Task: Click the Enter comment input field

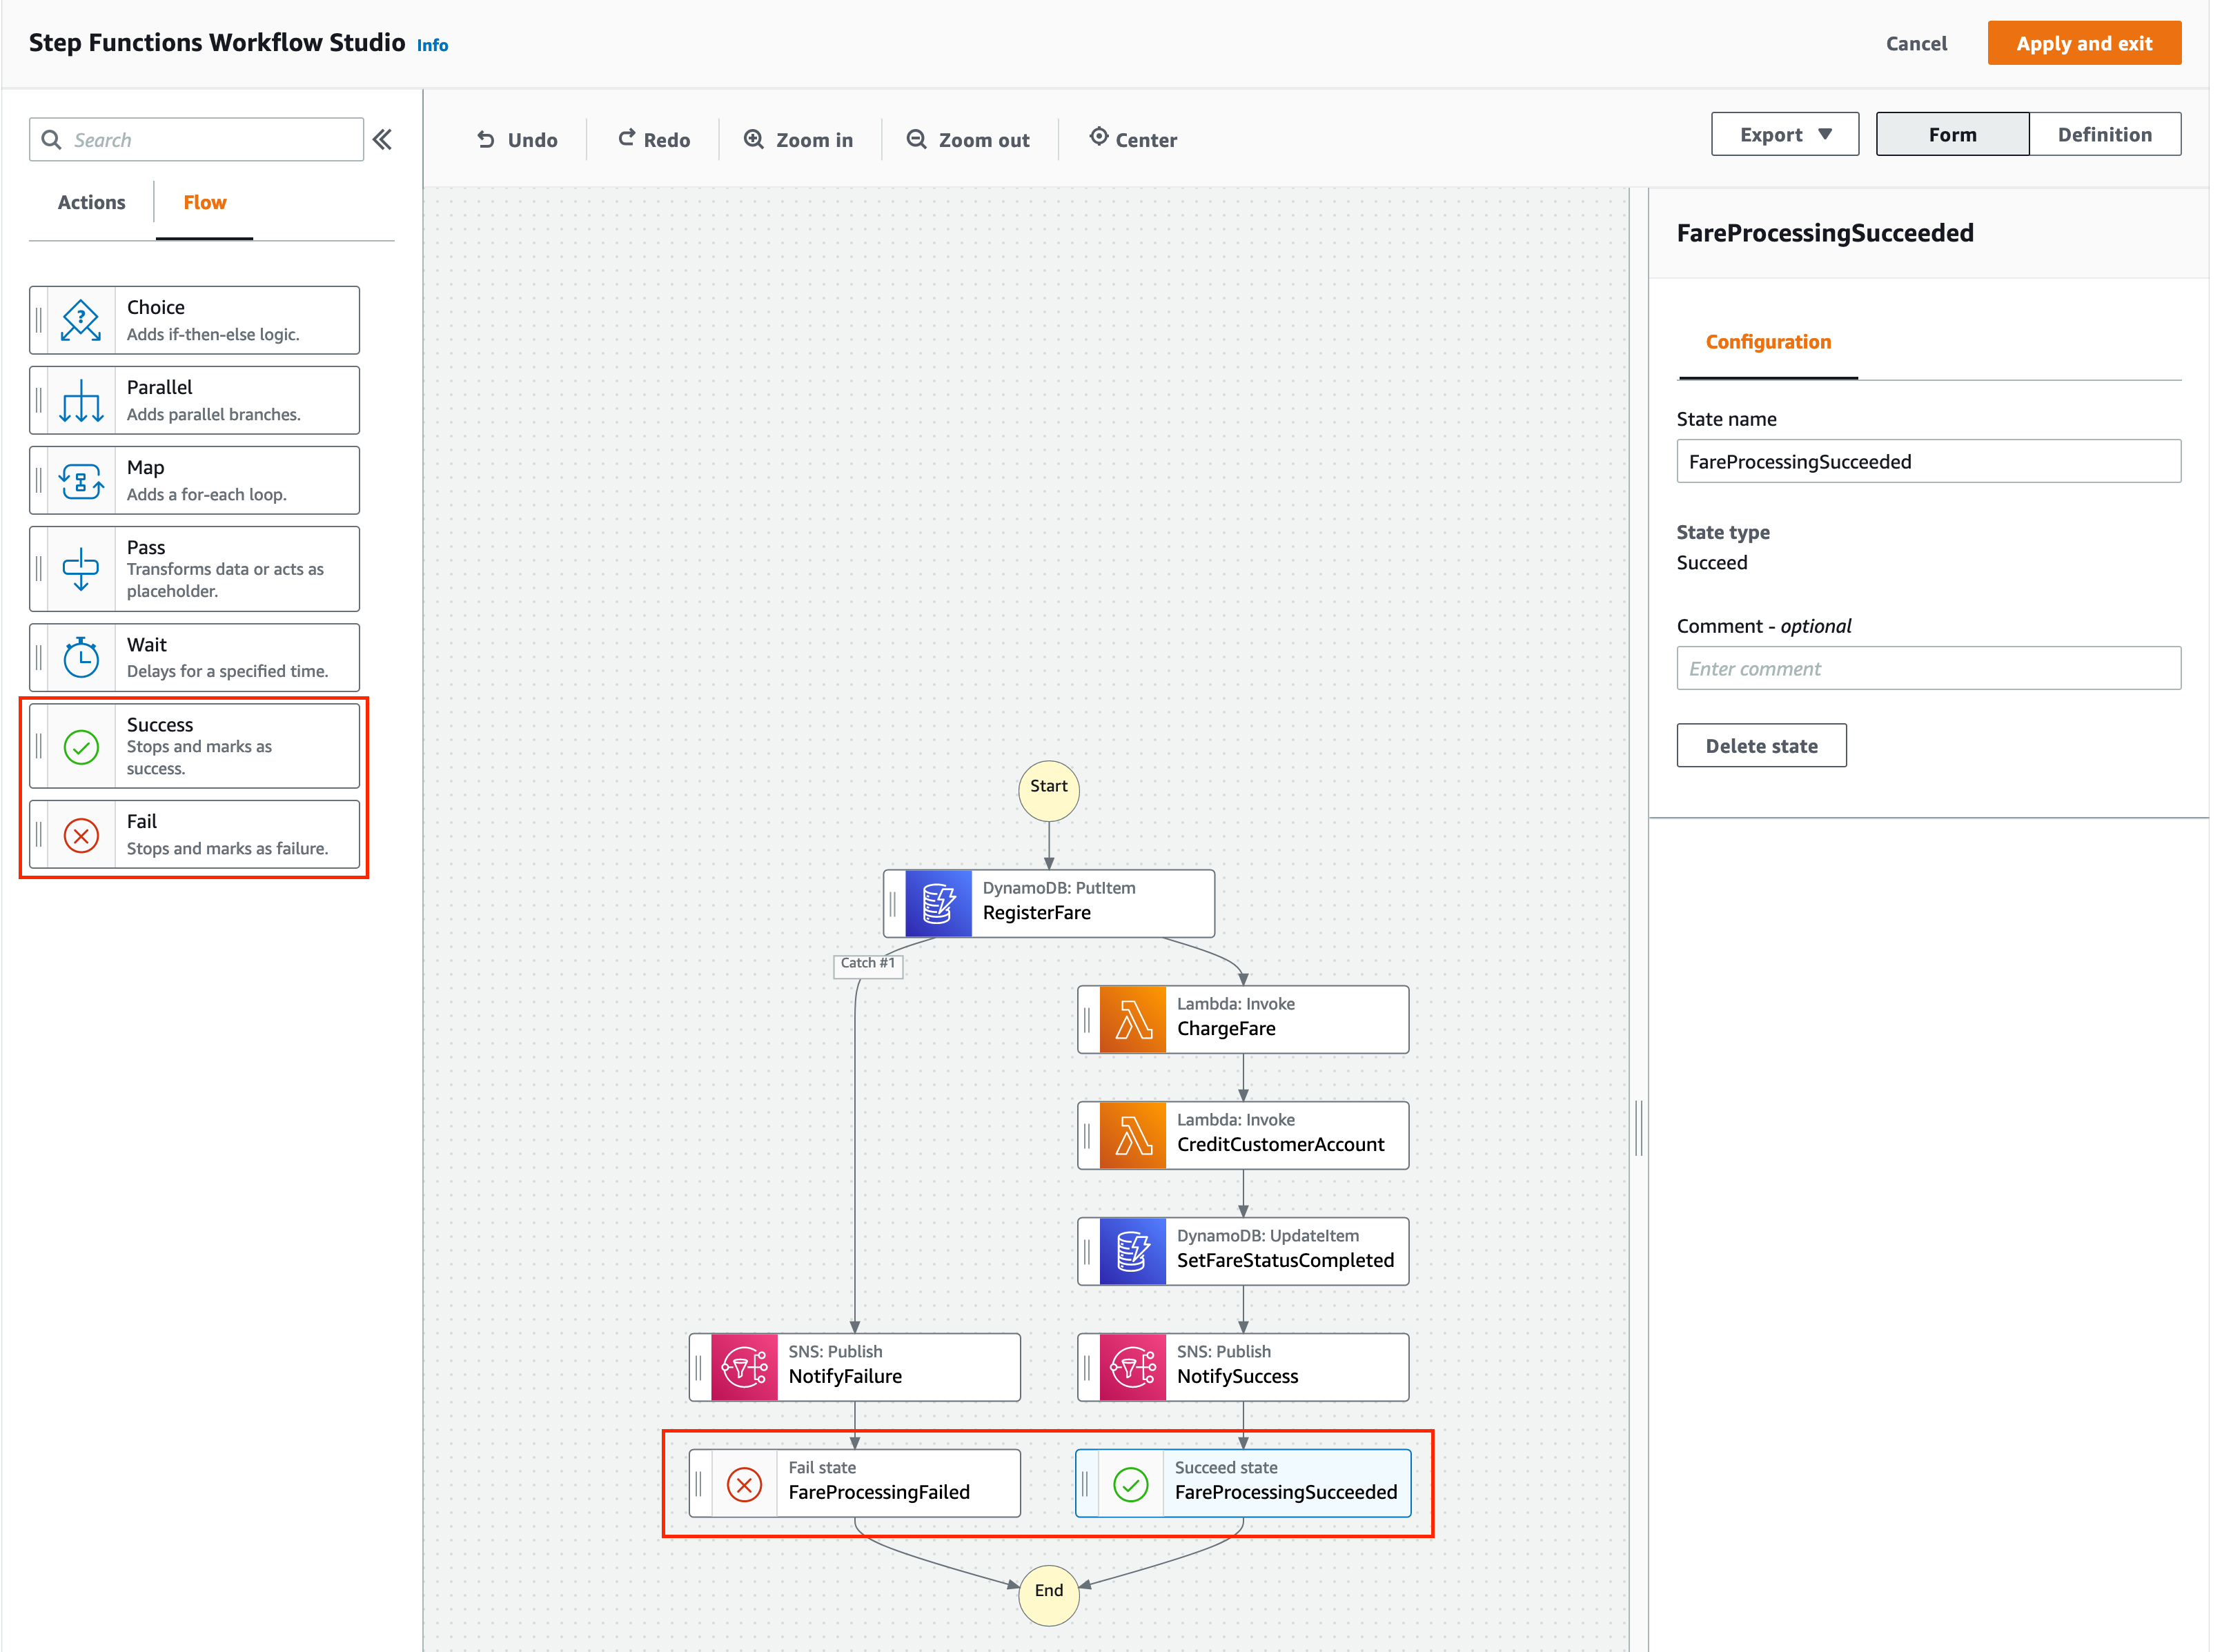Action: [1927, 668]
